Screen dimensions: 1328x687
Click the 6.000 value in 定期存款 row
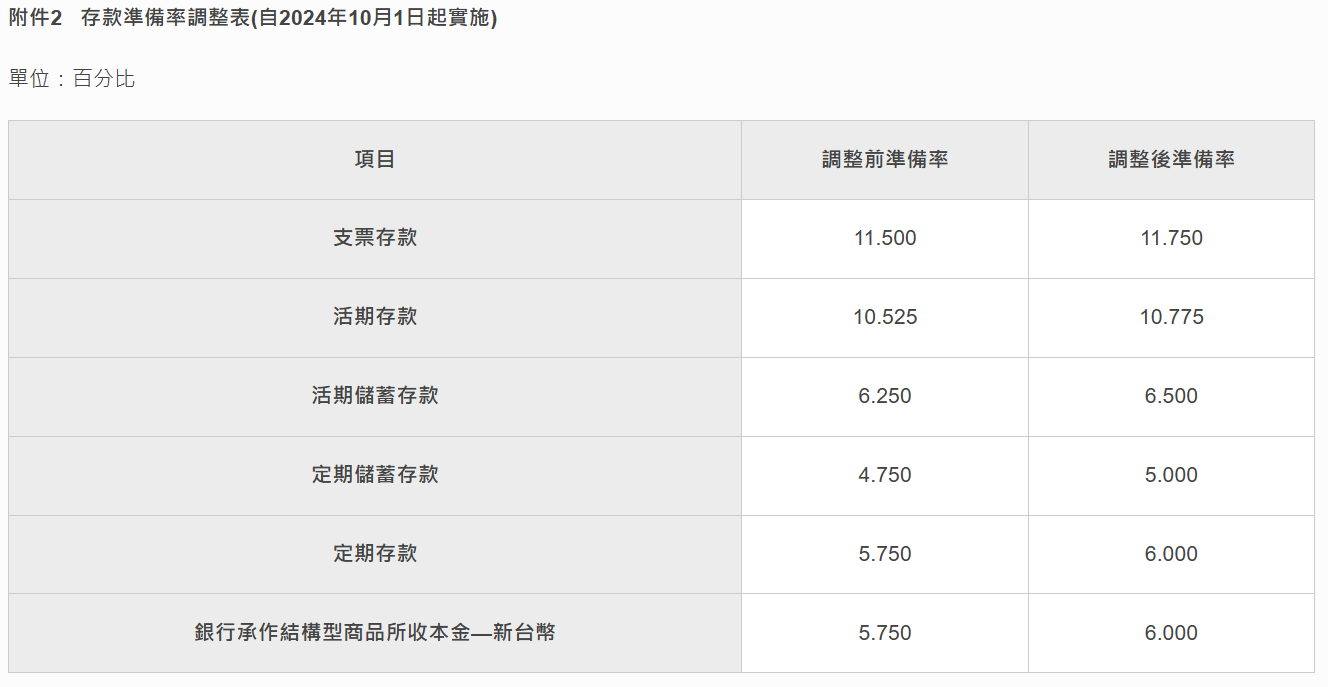(1171, 554)
